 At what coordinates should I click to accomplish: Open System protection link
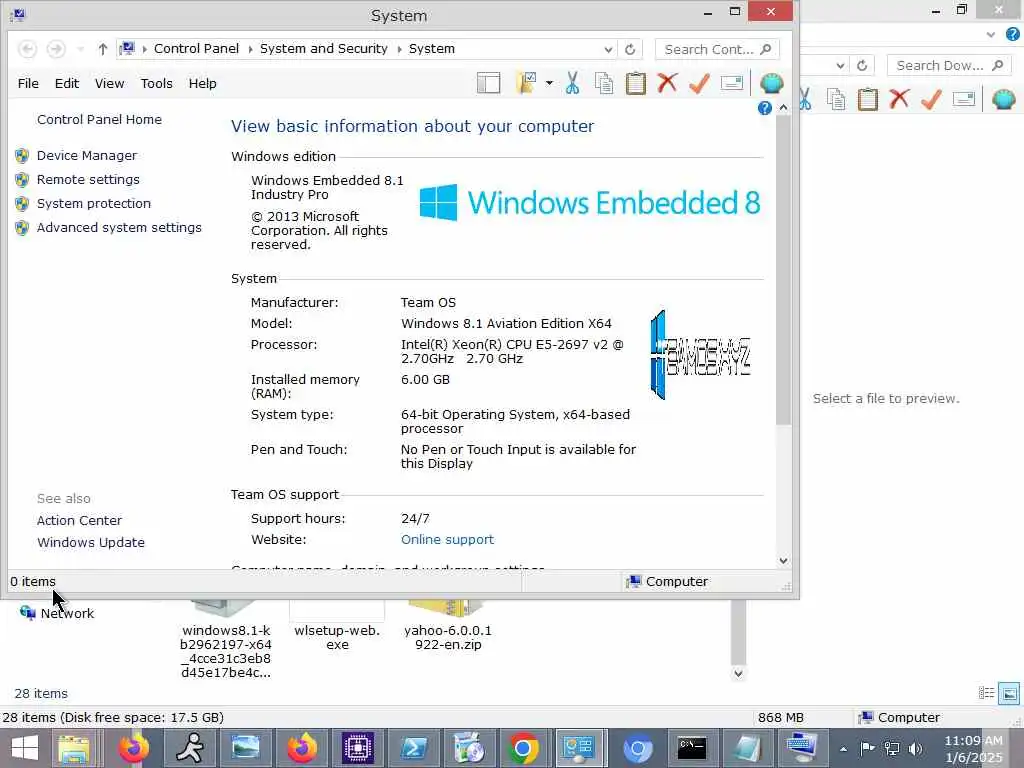click(93, 204)
